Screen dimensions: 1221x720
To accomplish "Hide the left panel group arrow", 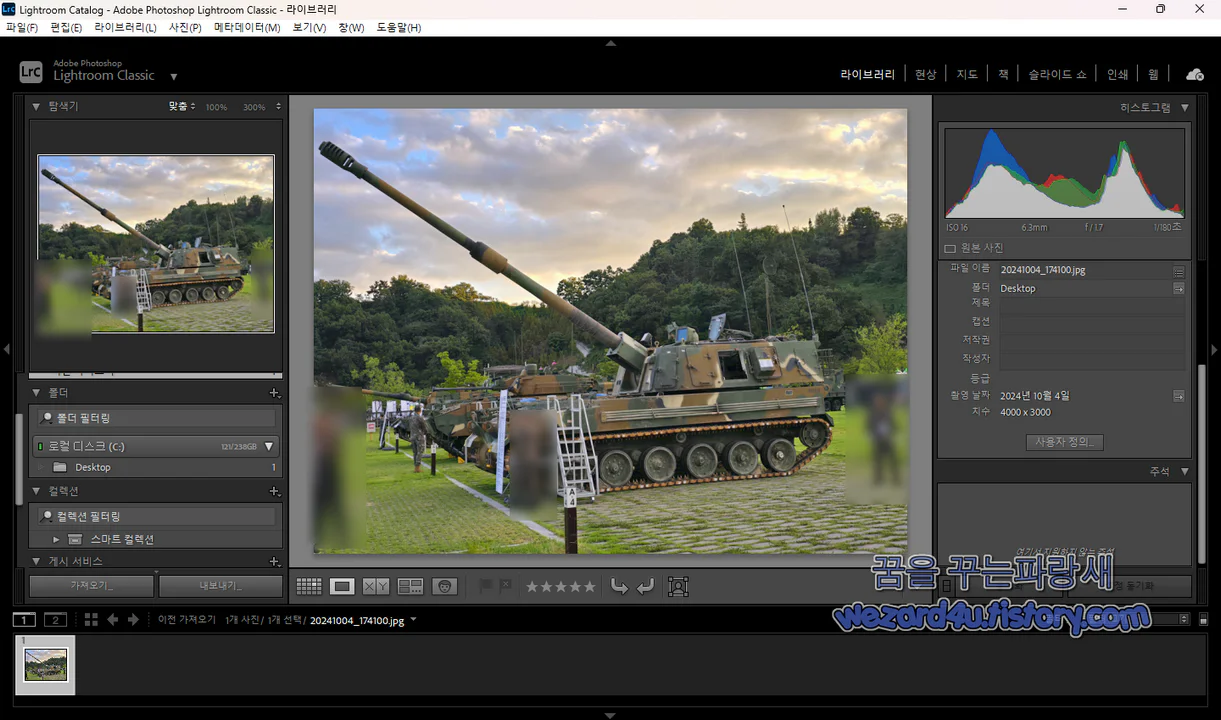I will point(6,349).
